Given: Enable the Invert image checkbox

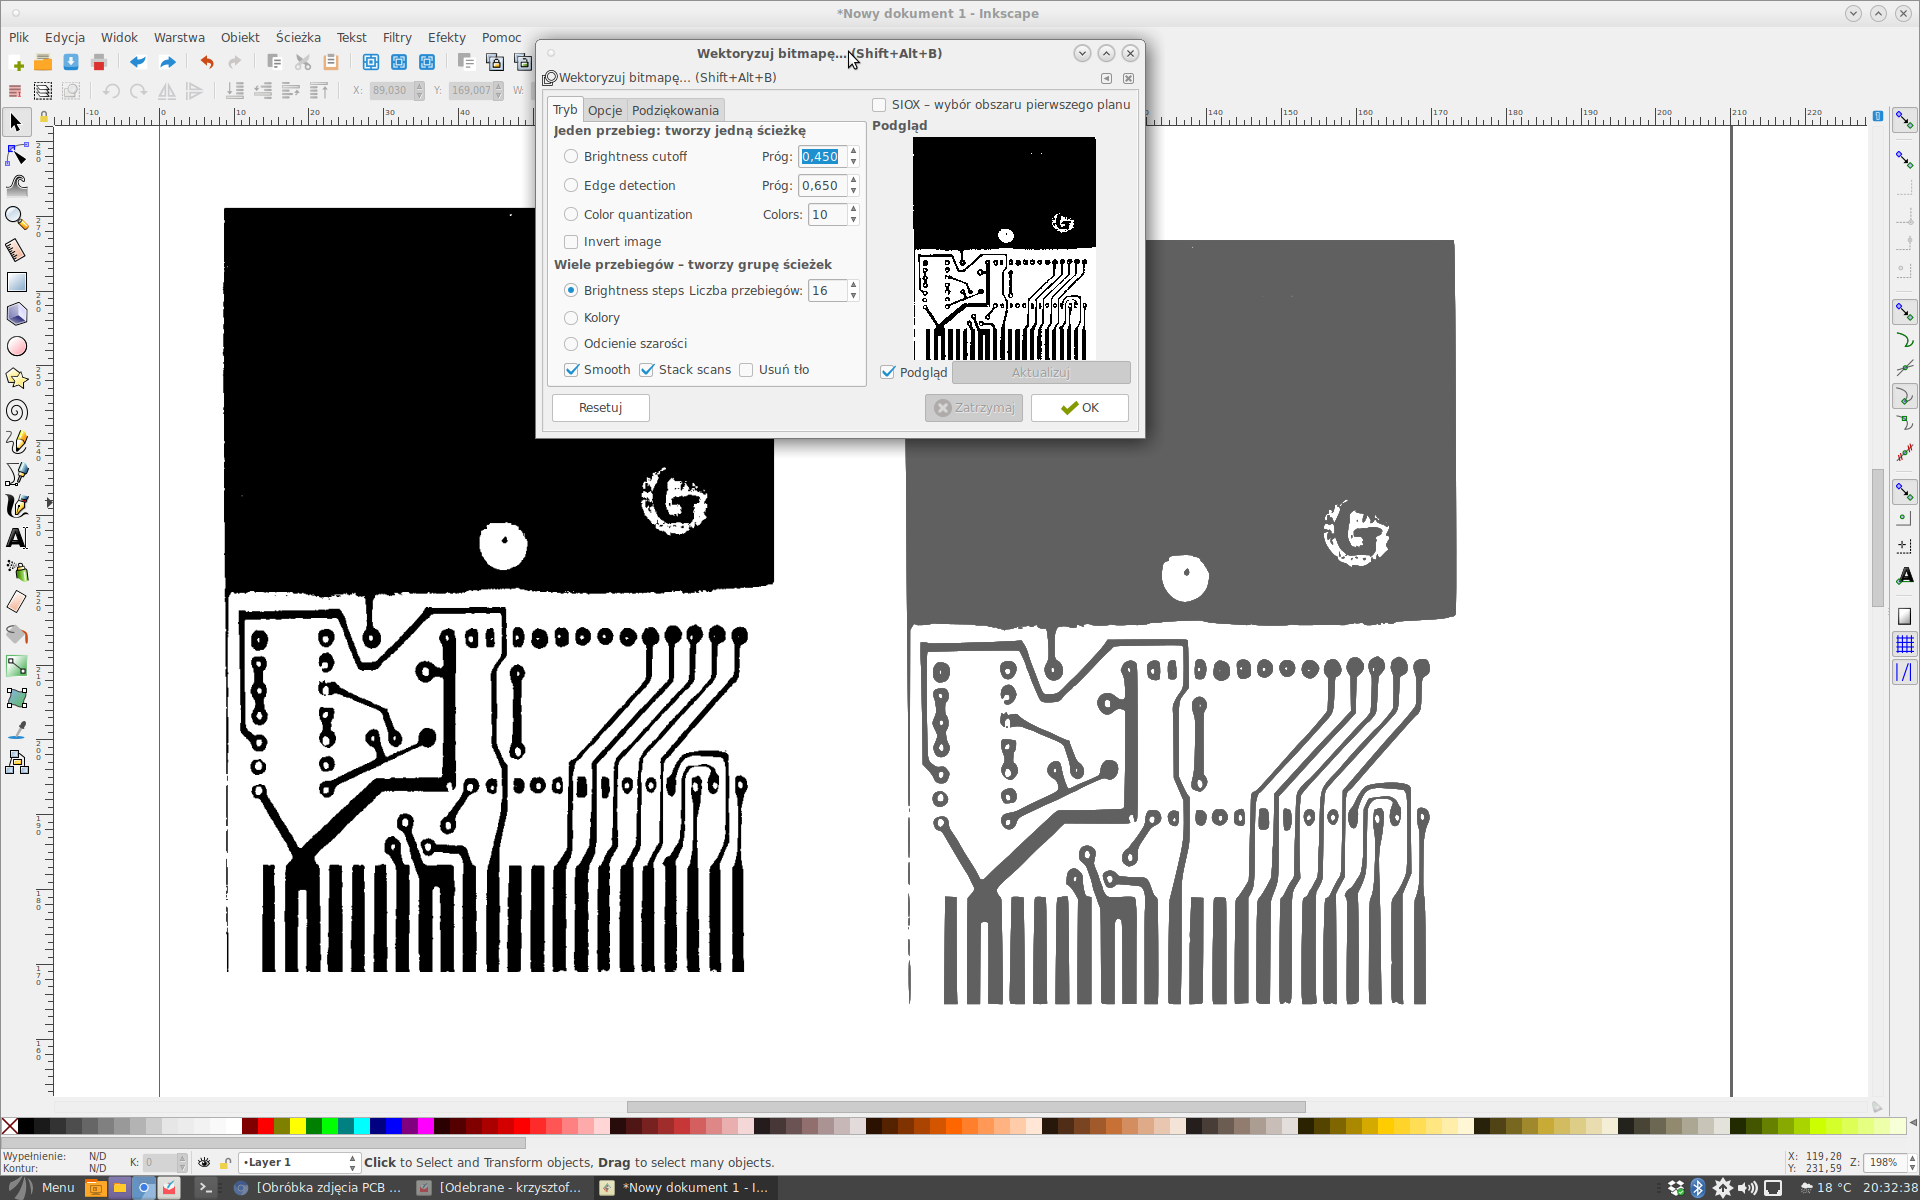Looking at the screenshot, I should 571,242.
